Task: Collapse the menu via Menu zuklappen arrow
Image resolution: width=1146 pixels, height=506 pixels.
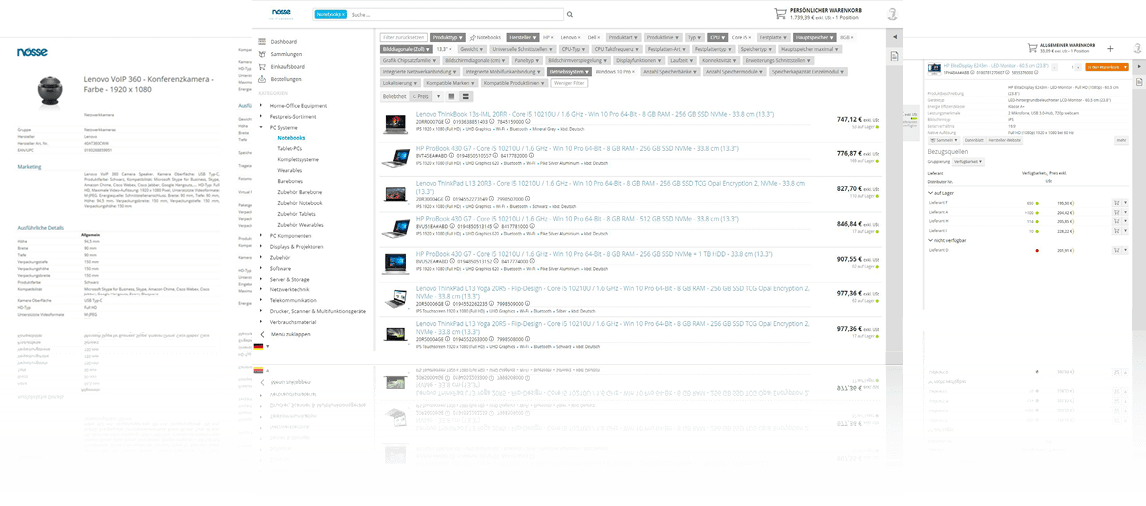Action: [x=262, y=333]
